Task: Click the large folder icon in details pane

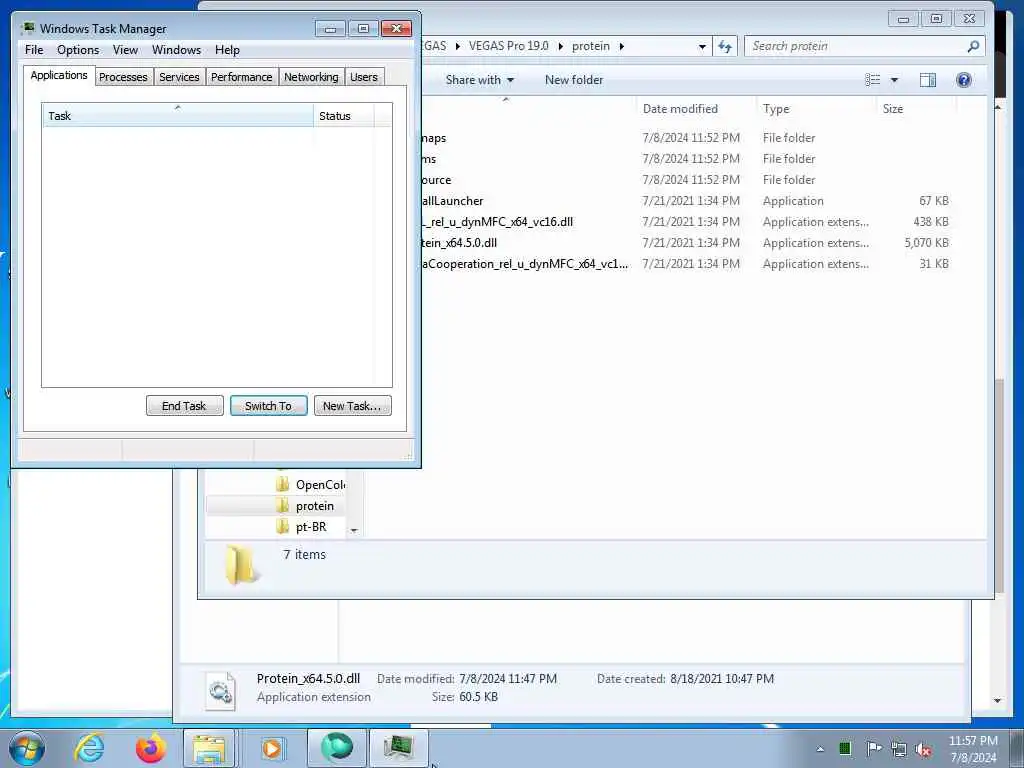Action: click(x=243, y=566)
